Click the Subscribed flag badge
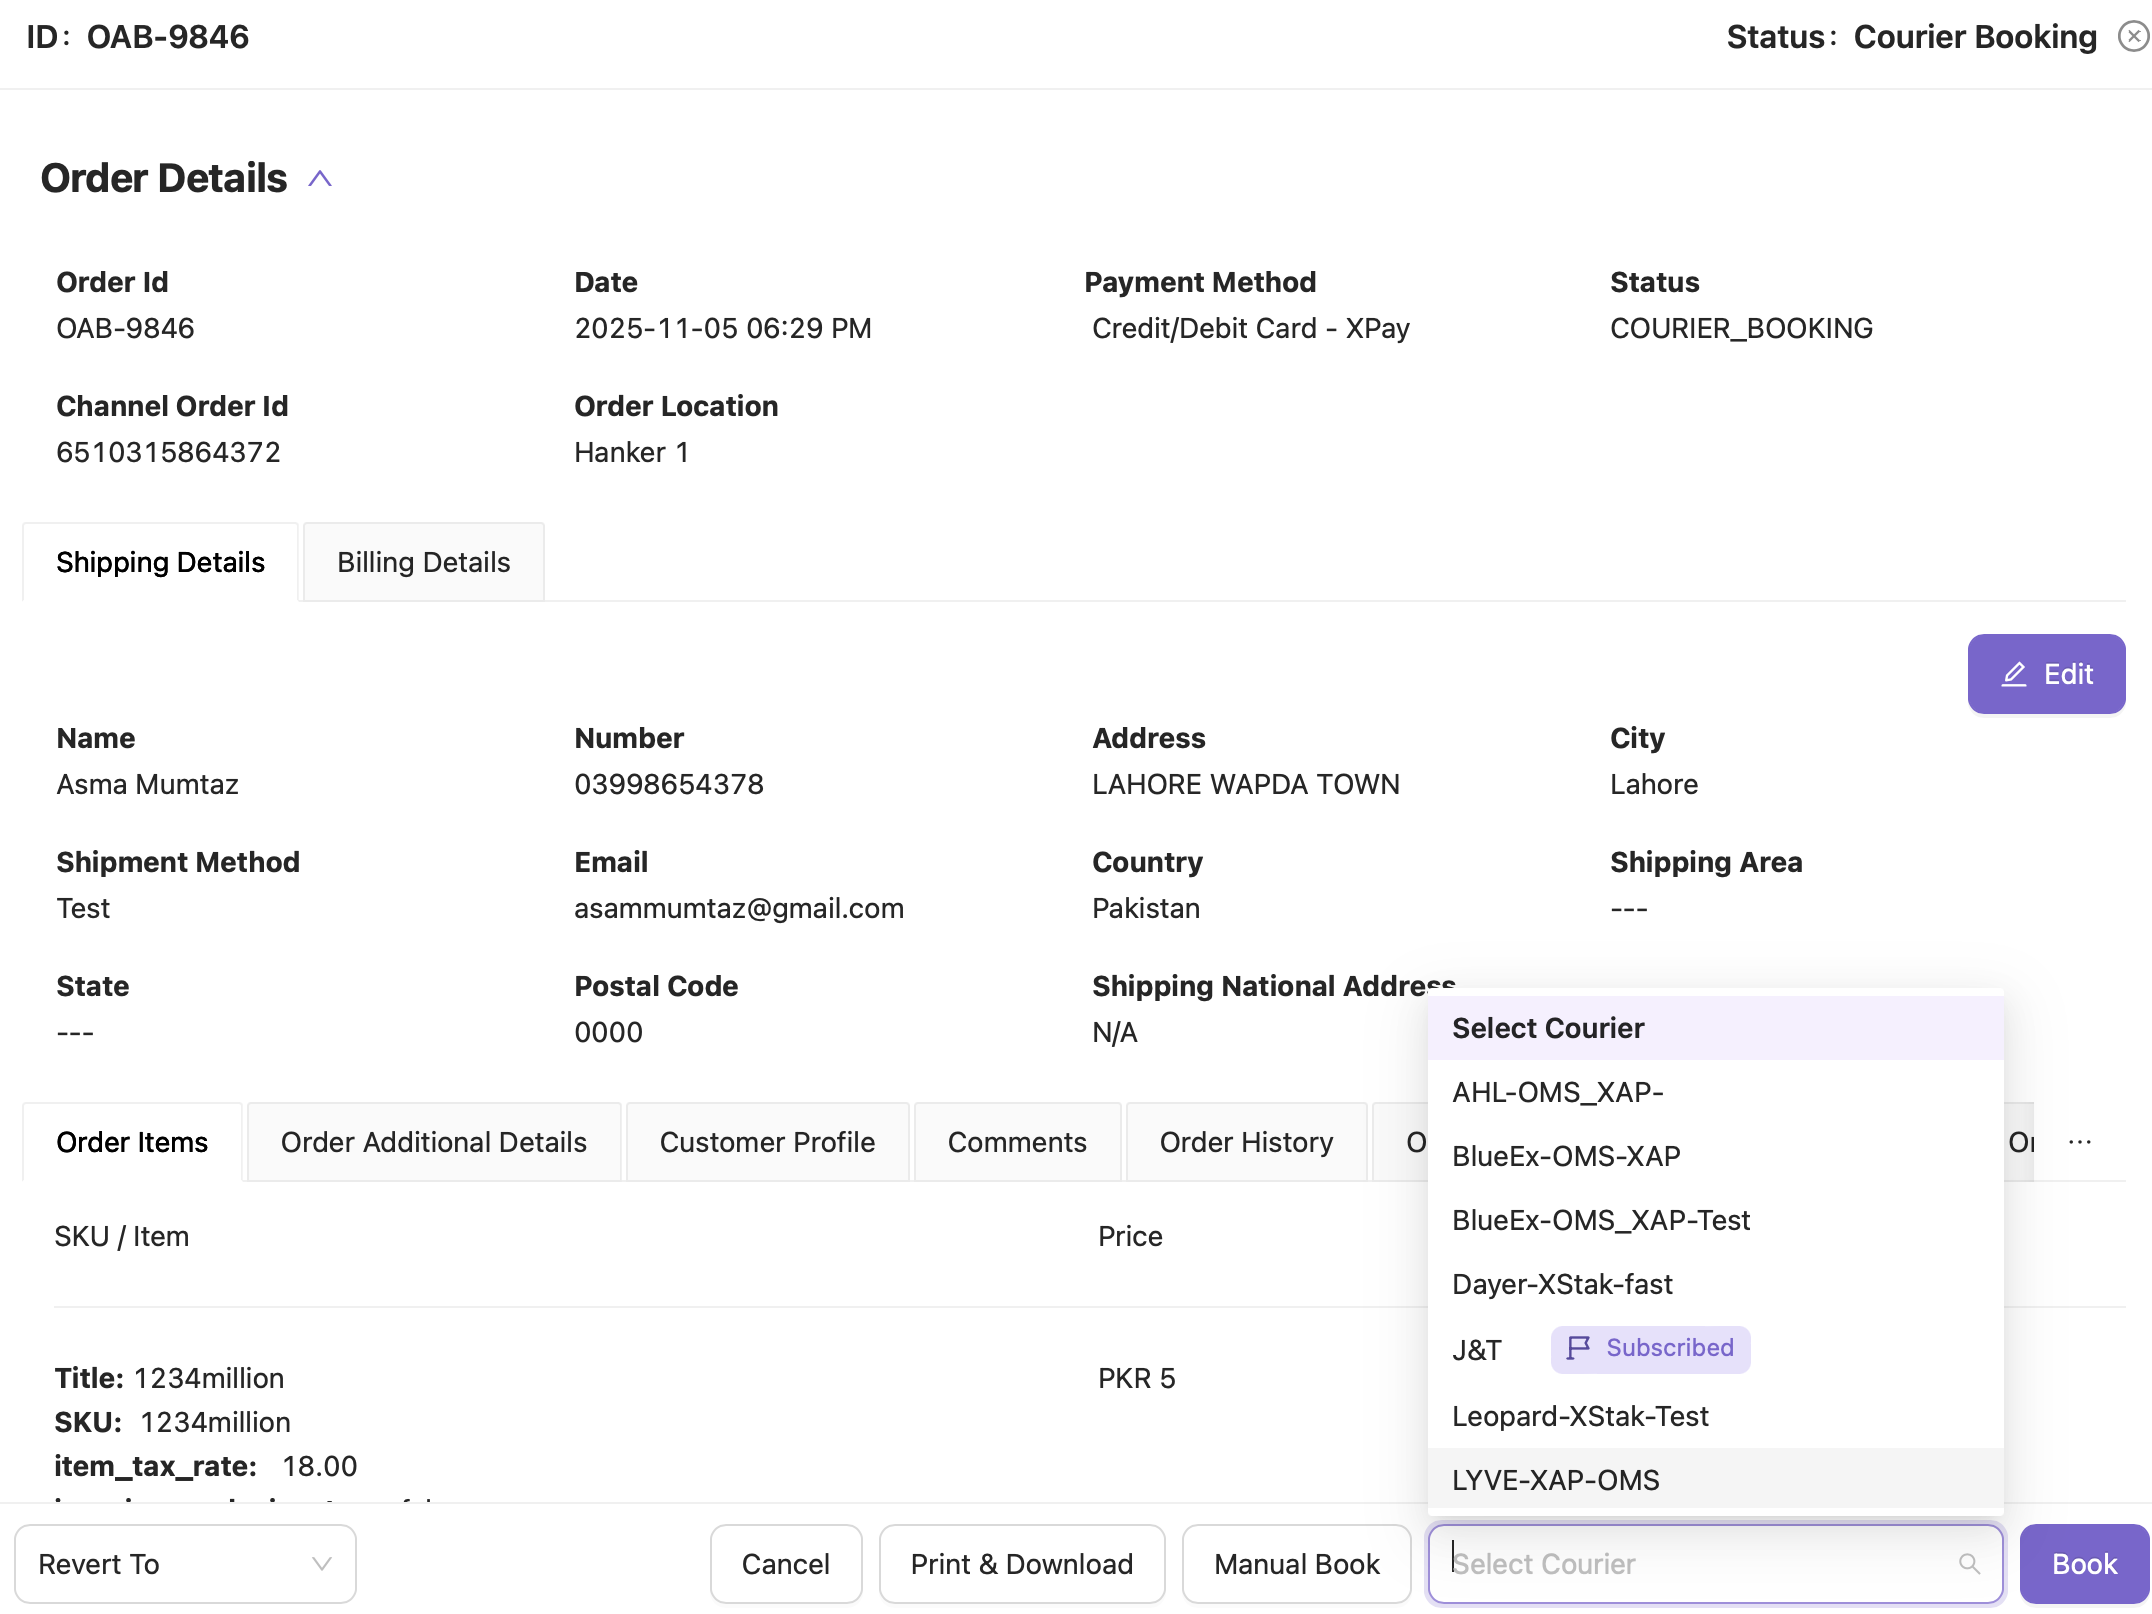2152x1614 pixels. click(1650, 1349)
